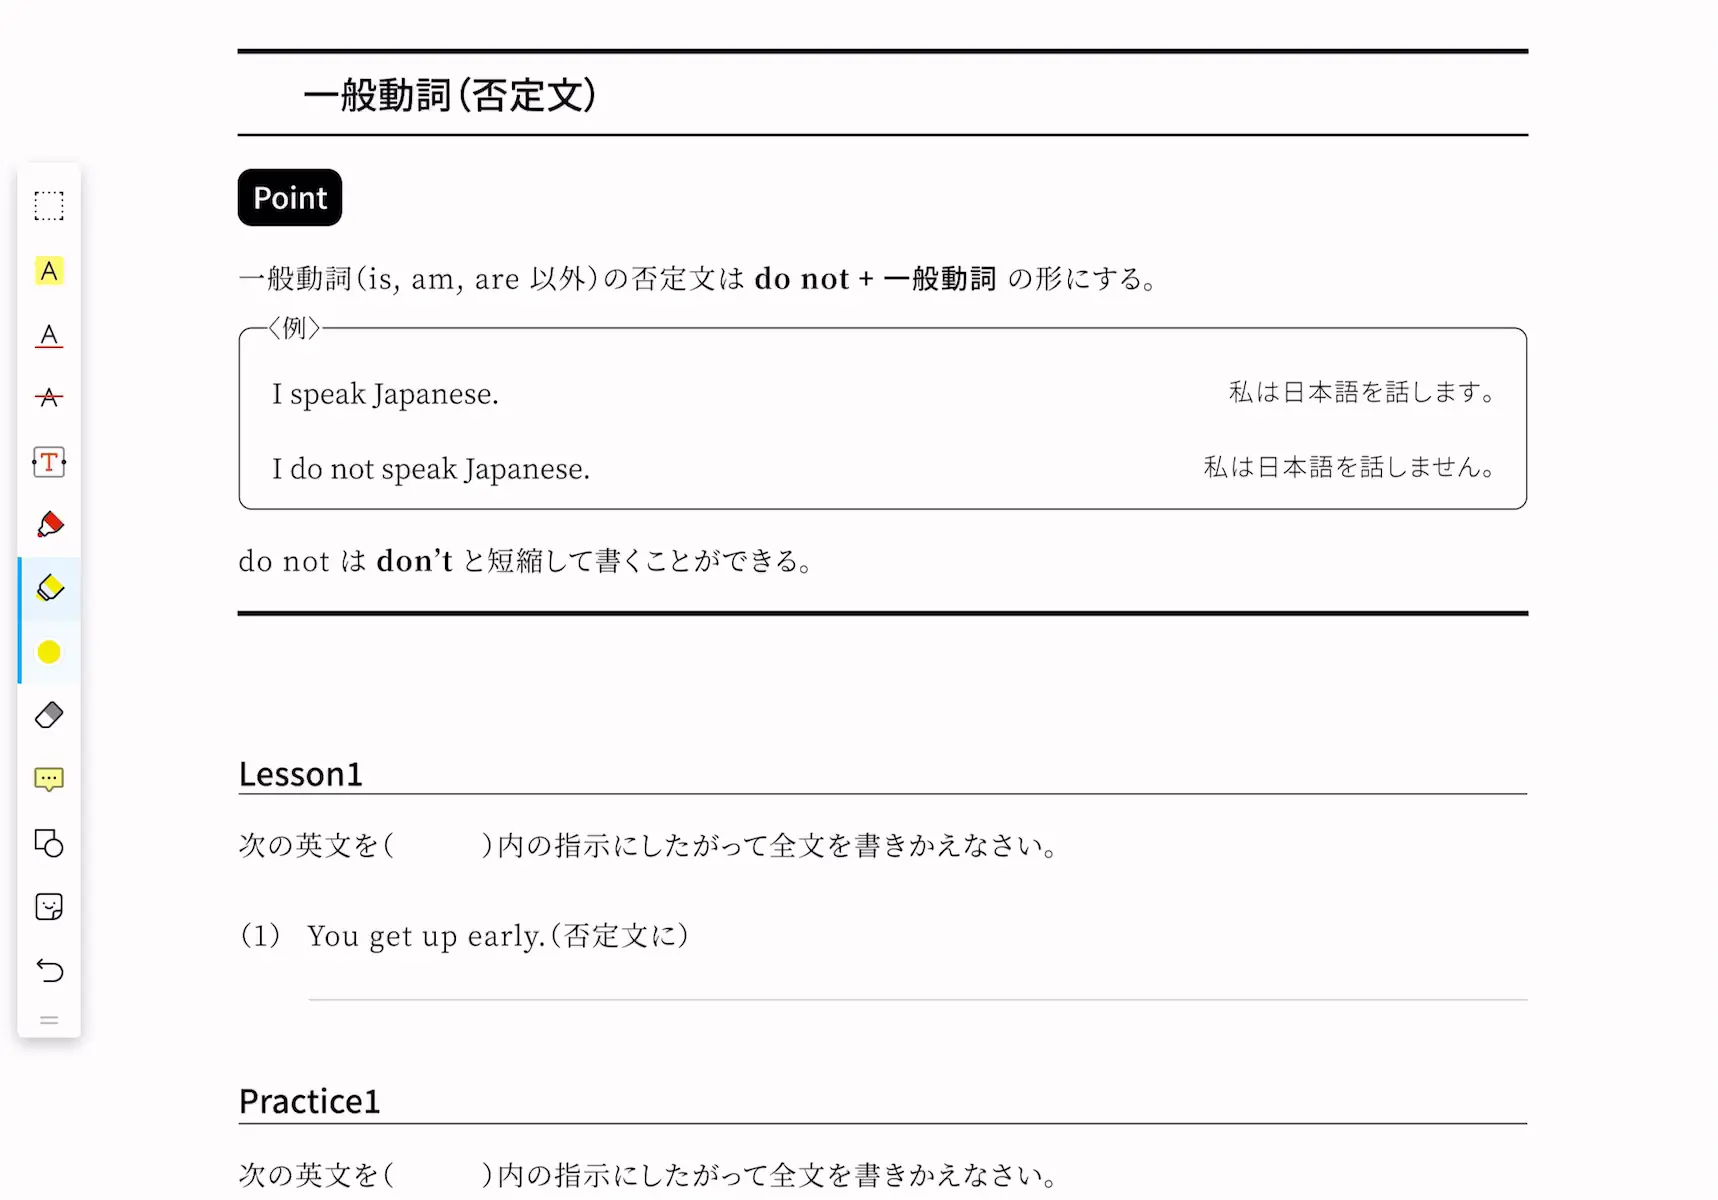The width and height of the screenshot is (1718, 1200).
Task: Undo the last annotation action
Action: [x=49, y=970]
